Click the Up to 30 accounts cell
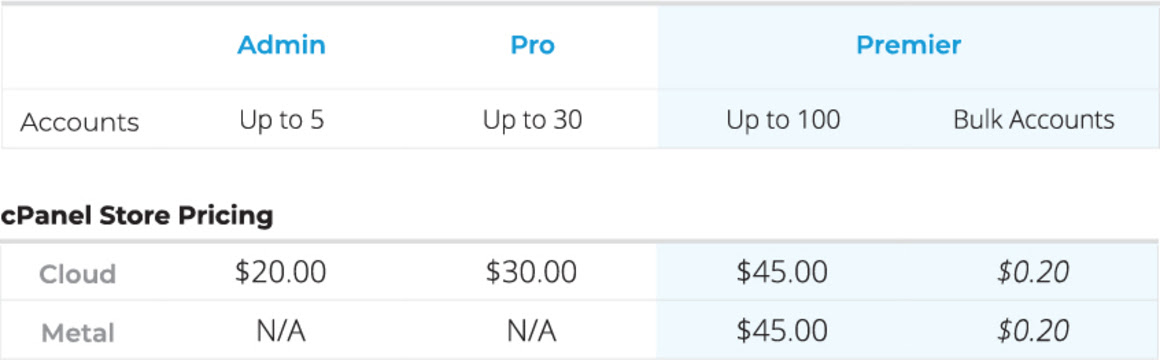 coord(533,120)
